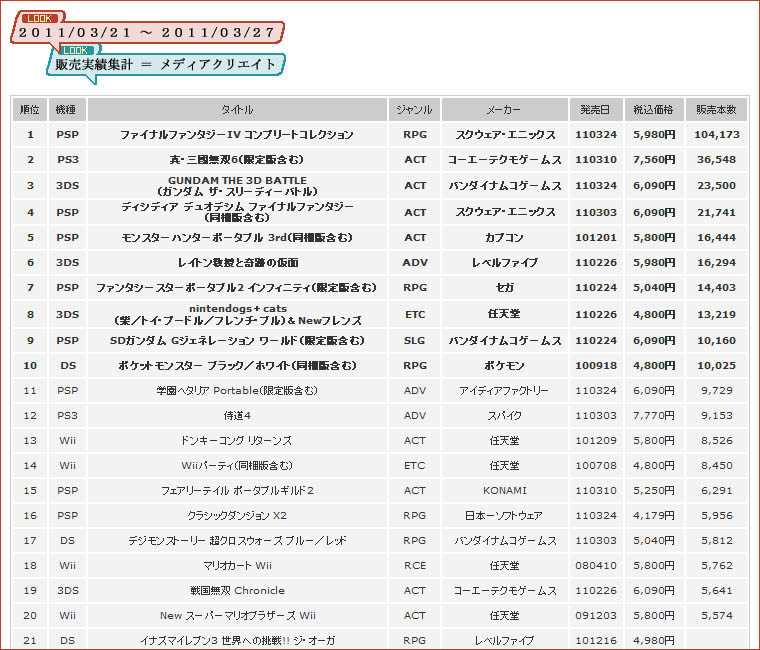Click the メーカー column header
The width and height of the screenshot is (760, 650).
(x=504, y=110)
